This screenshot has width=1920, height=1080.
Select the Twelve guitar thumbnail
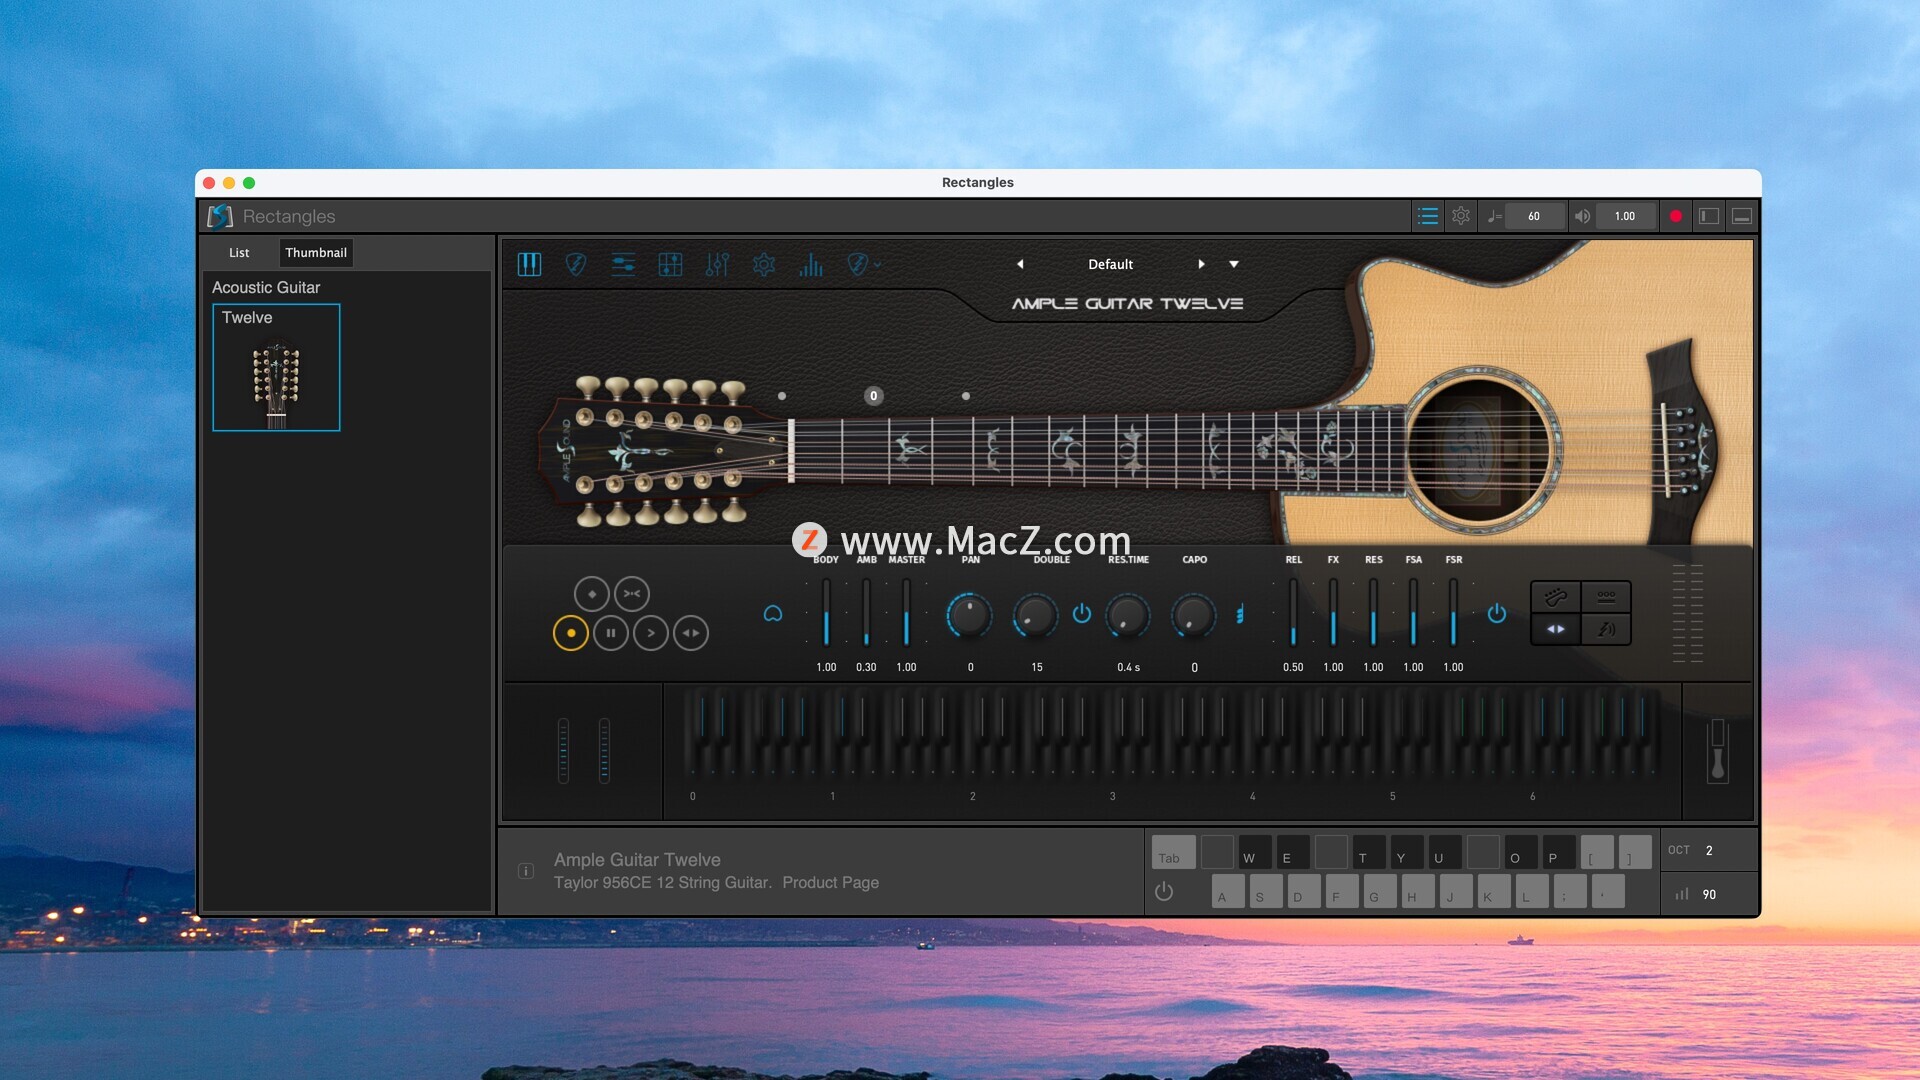coord(276,368)
